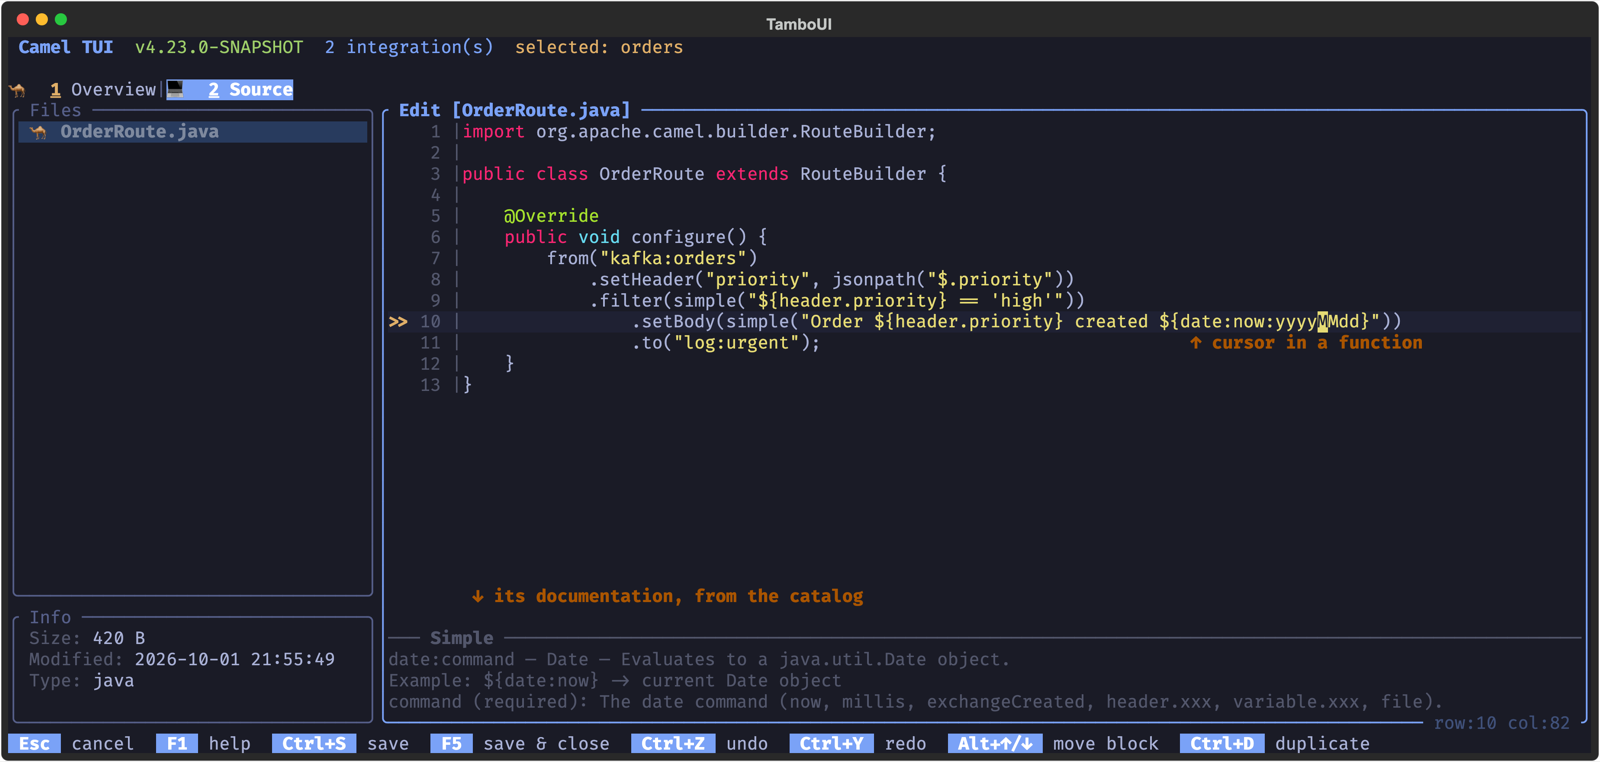
Task: Click the highlighted cursor character in yyyyMMdd
Action: [x=1323, y=322]
